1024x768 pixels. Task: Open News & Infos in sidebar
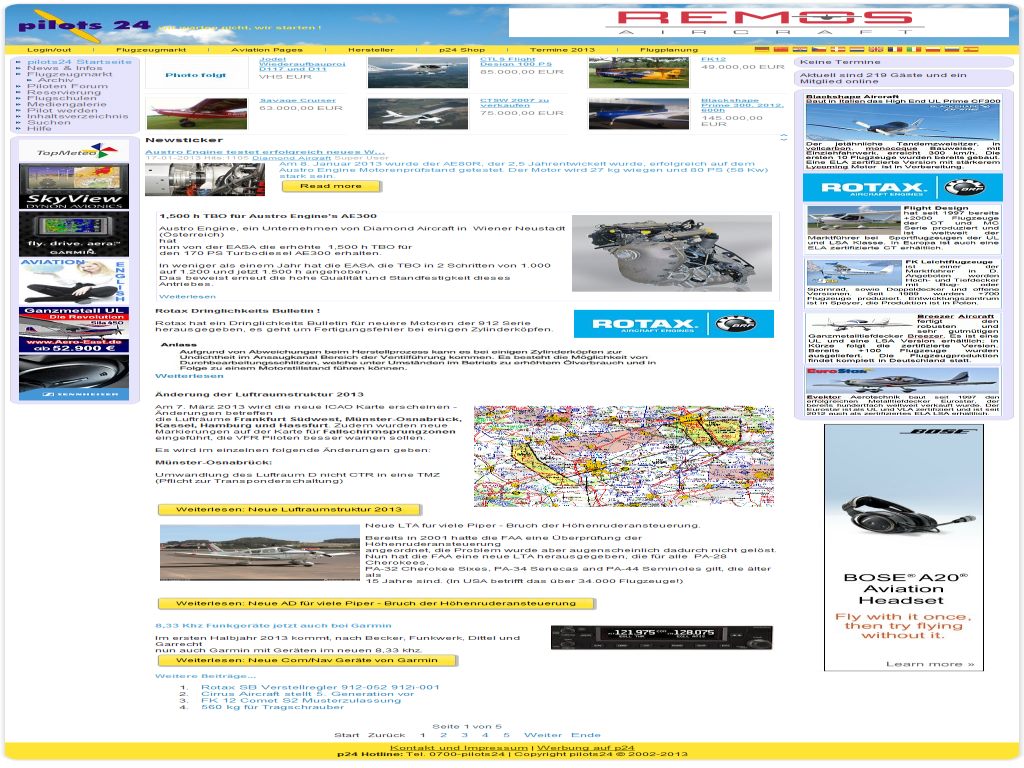click(x=65, y=68)
